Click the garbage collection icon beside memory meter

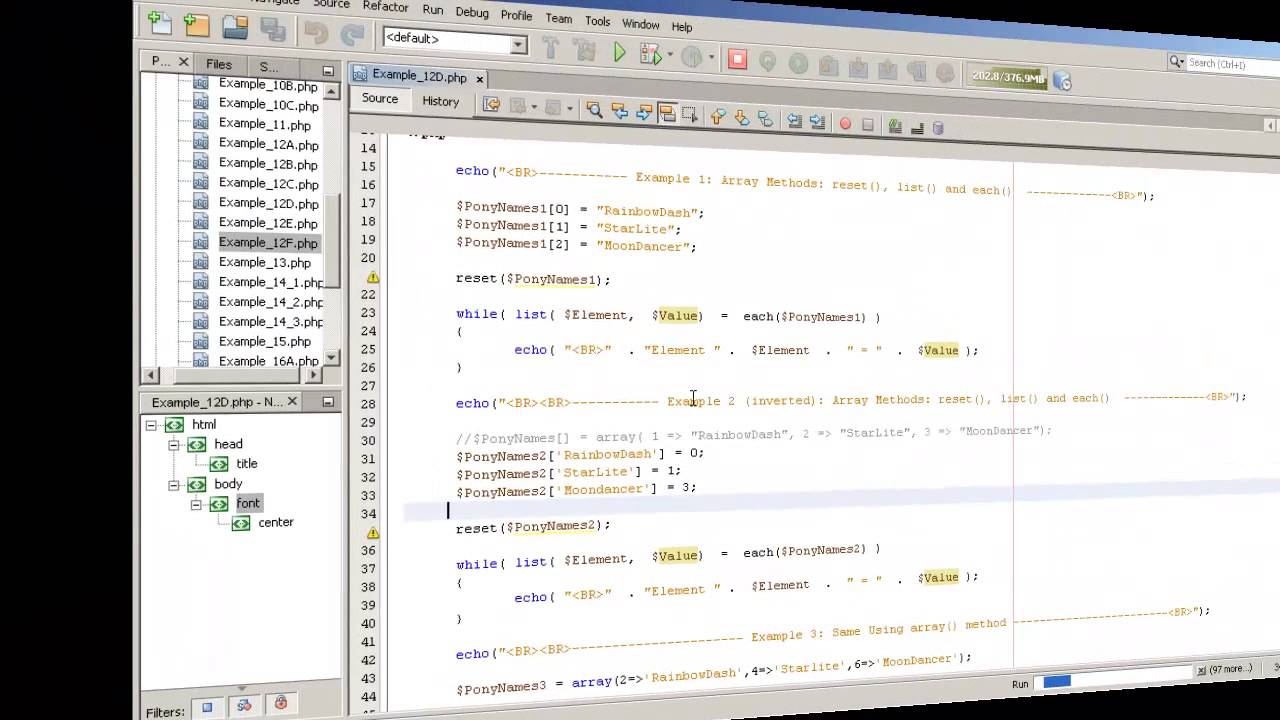tap(1062, 81)
